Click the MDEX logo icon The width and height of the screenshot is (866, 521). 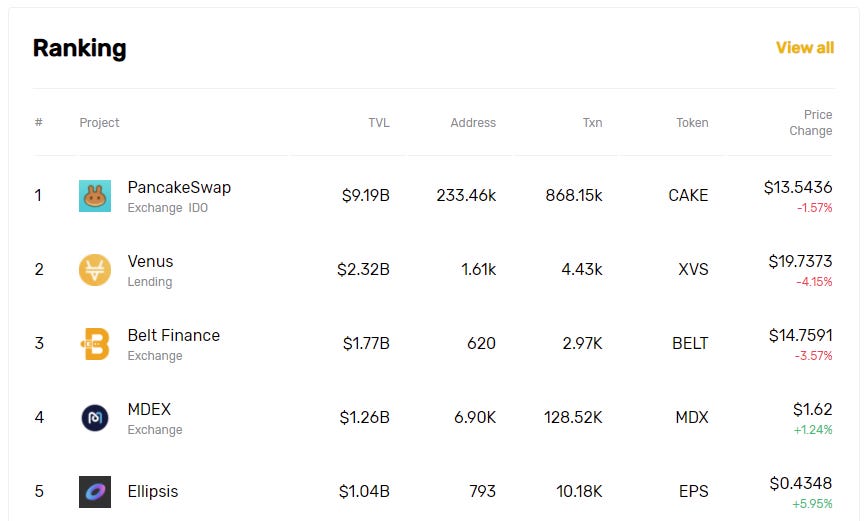(95, 418)
